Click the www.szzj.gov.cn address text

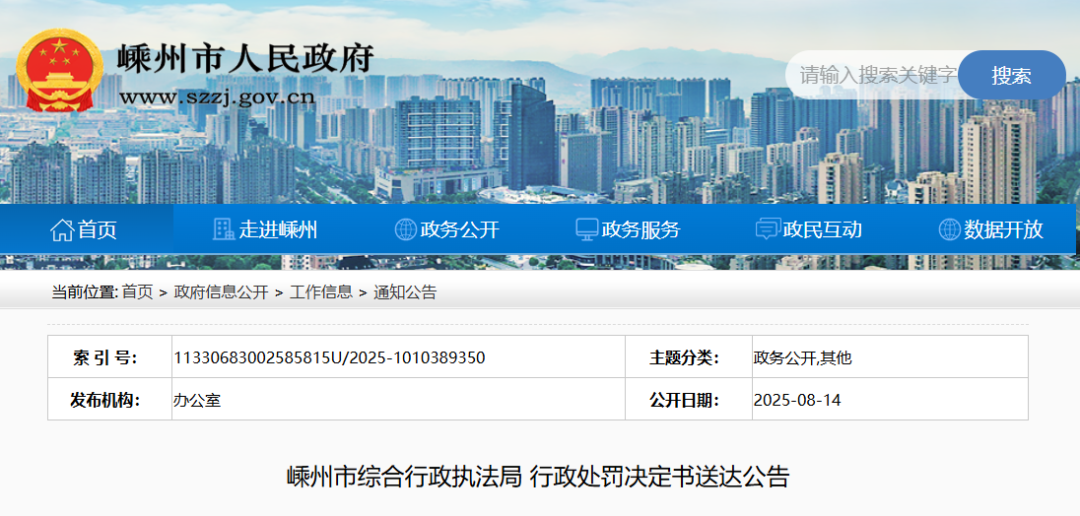pos(217,97)
